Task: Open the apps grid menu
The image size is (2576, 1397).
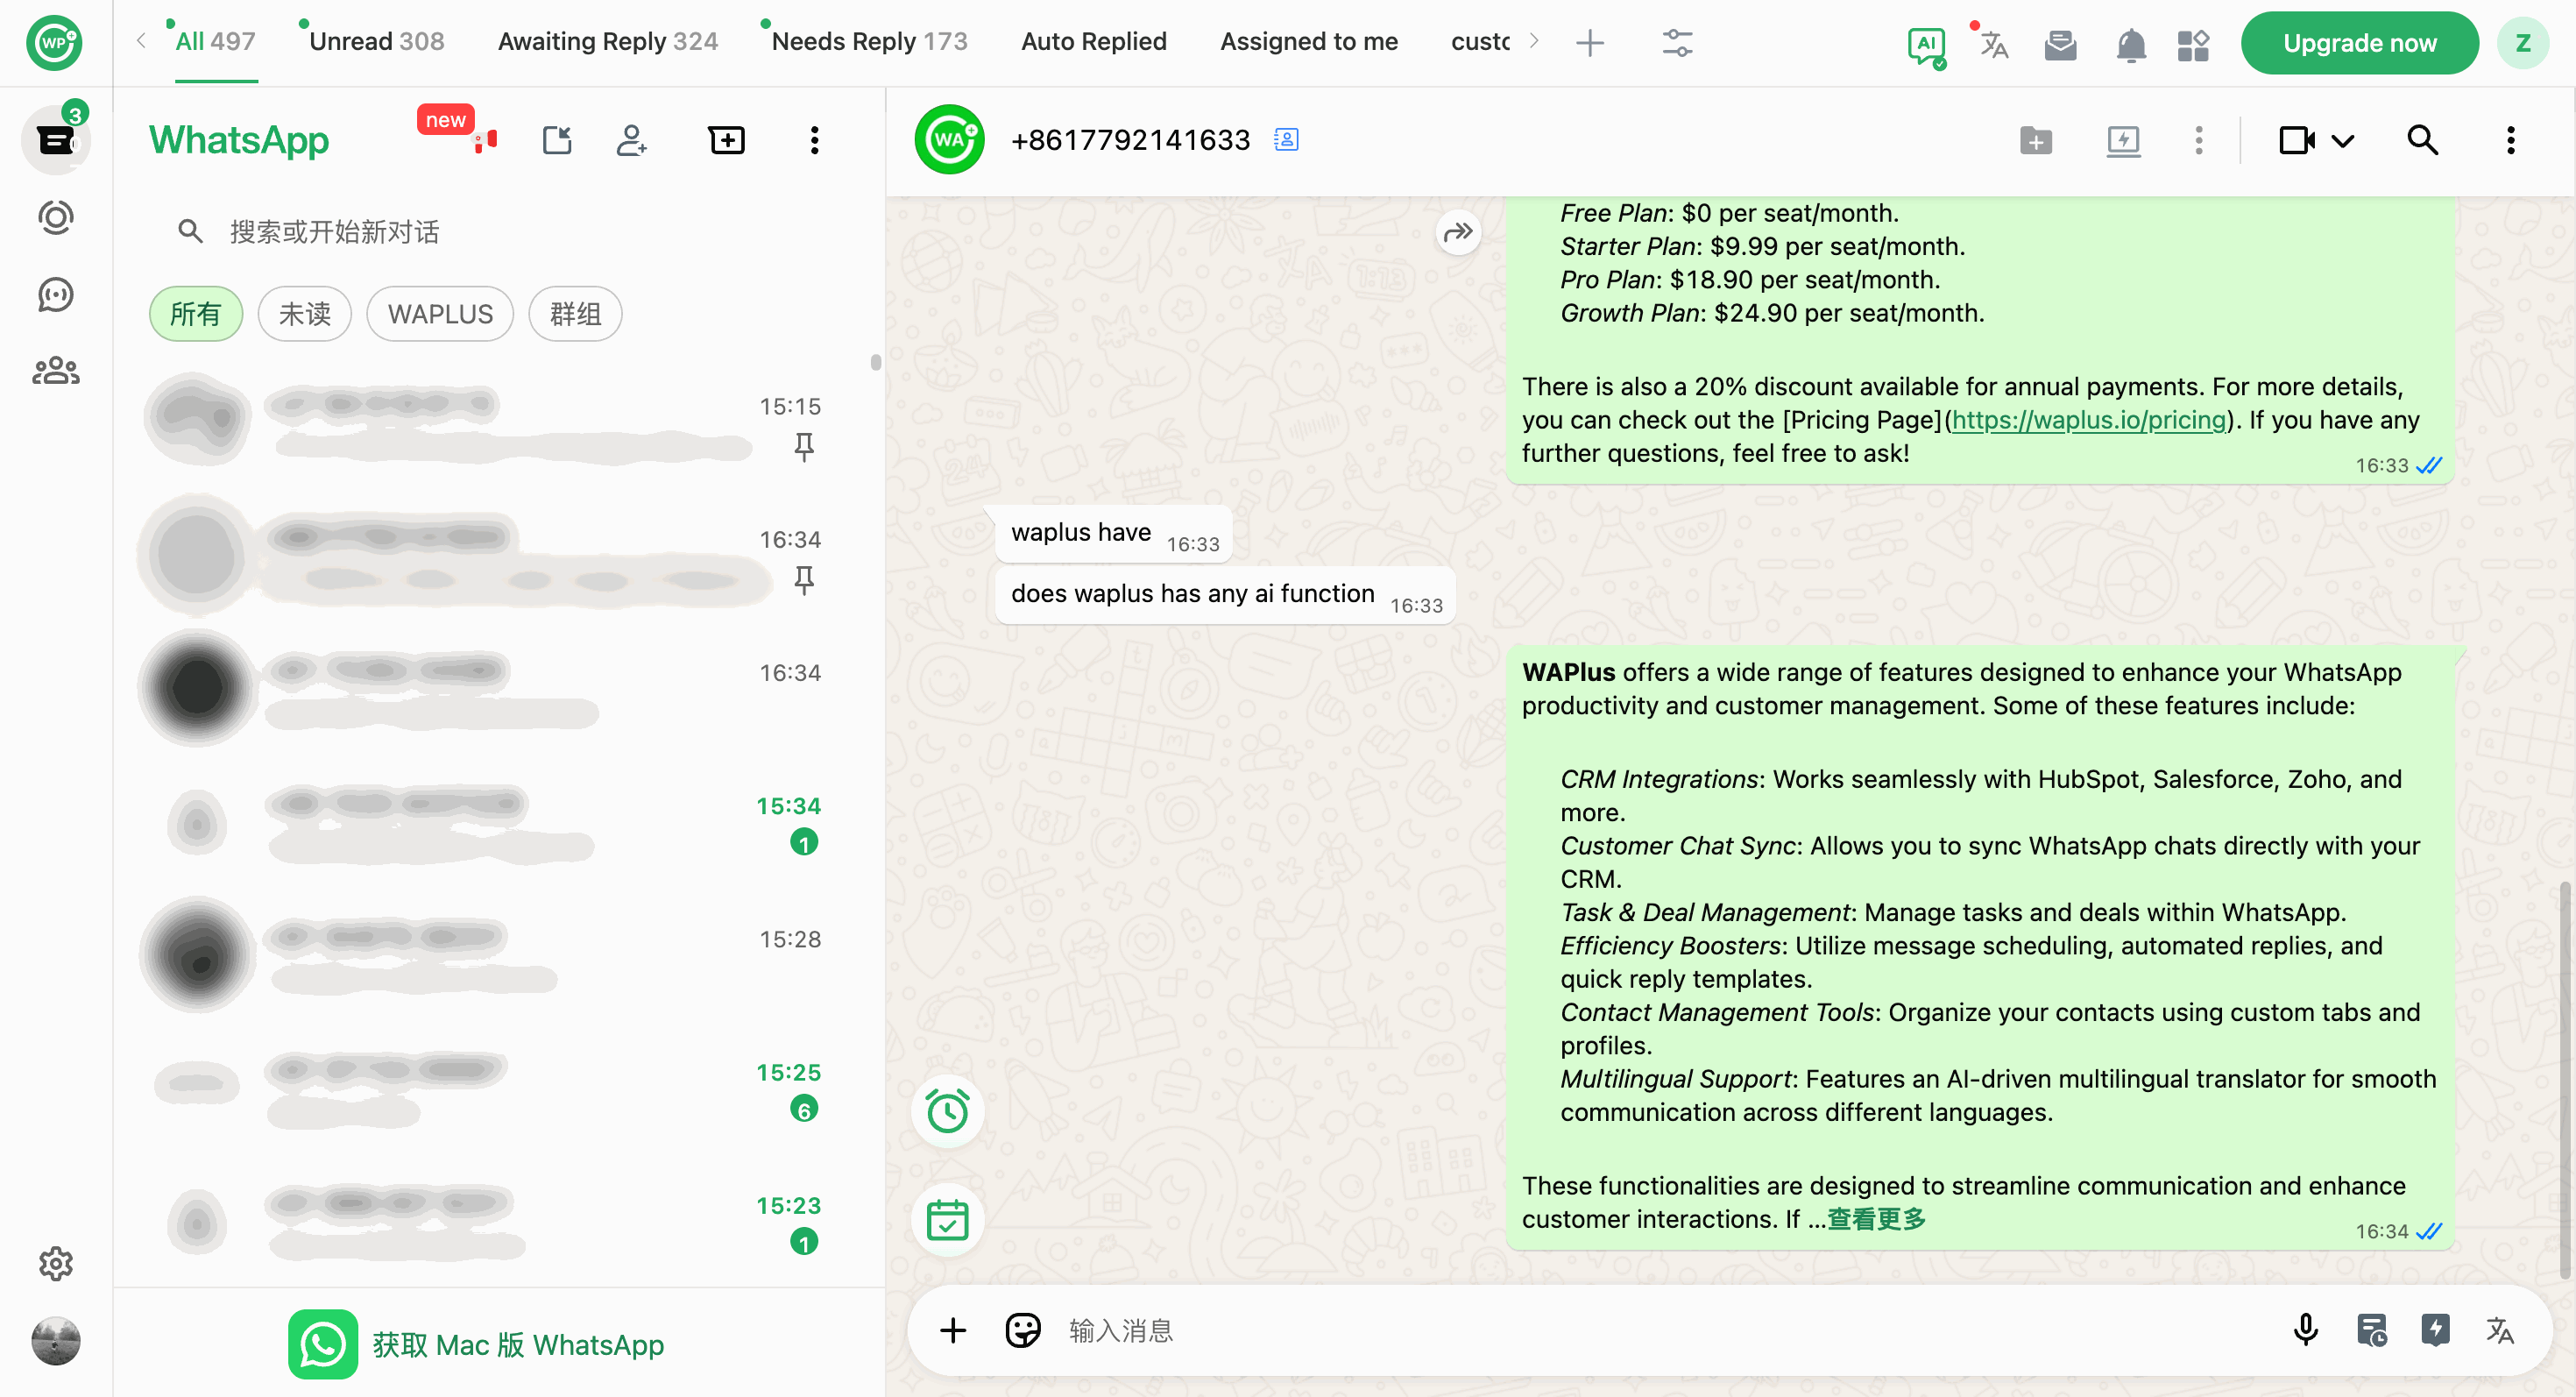Action: (2193, 44)
